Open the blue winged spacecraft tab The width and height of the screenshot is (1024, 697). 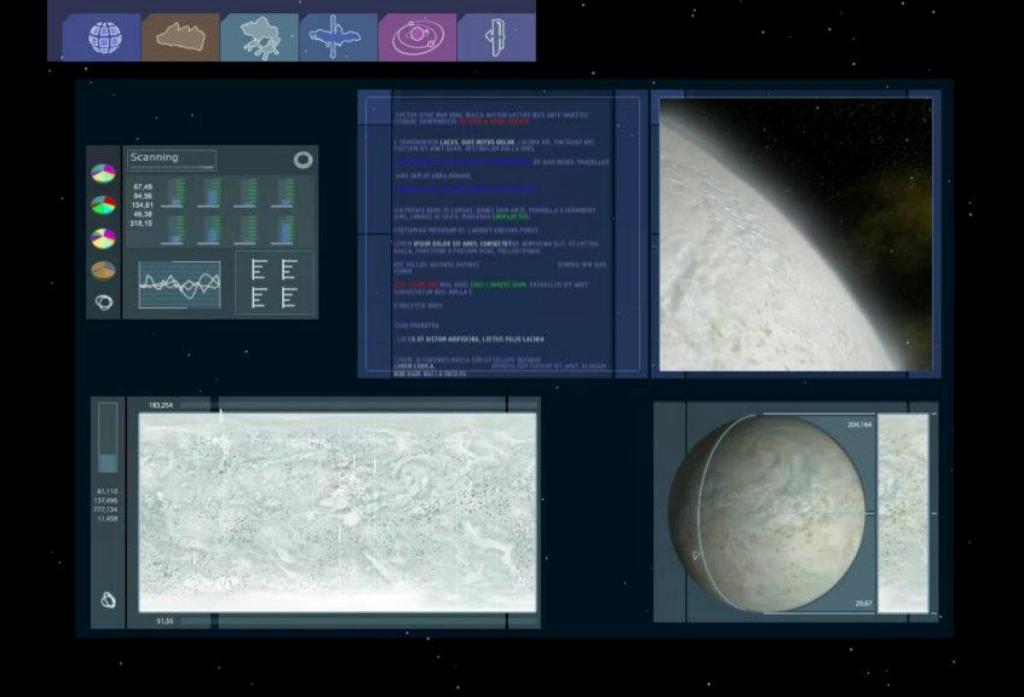(338, 38)
